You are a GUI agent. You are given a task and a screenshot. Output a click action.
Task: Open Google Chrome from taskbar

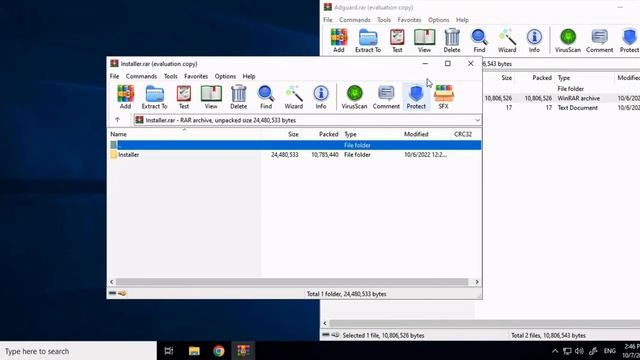[219, 351]
